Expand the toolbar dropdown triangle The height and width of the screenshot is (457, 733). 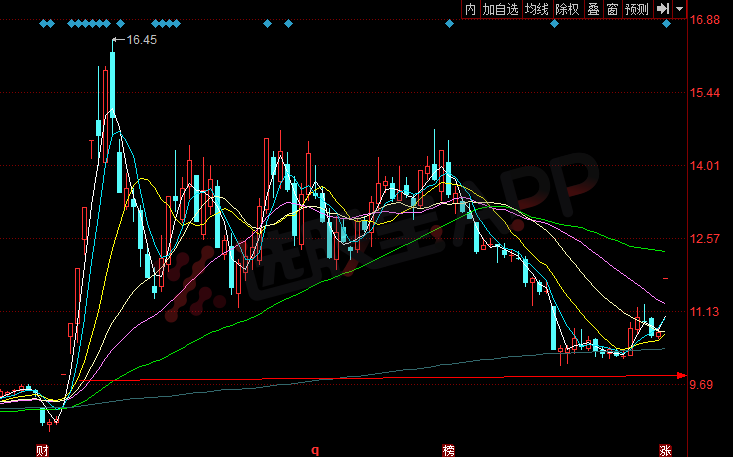tap(680, 9)
